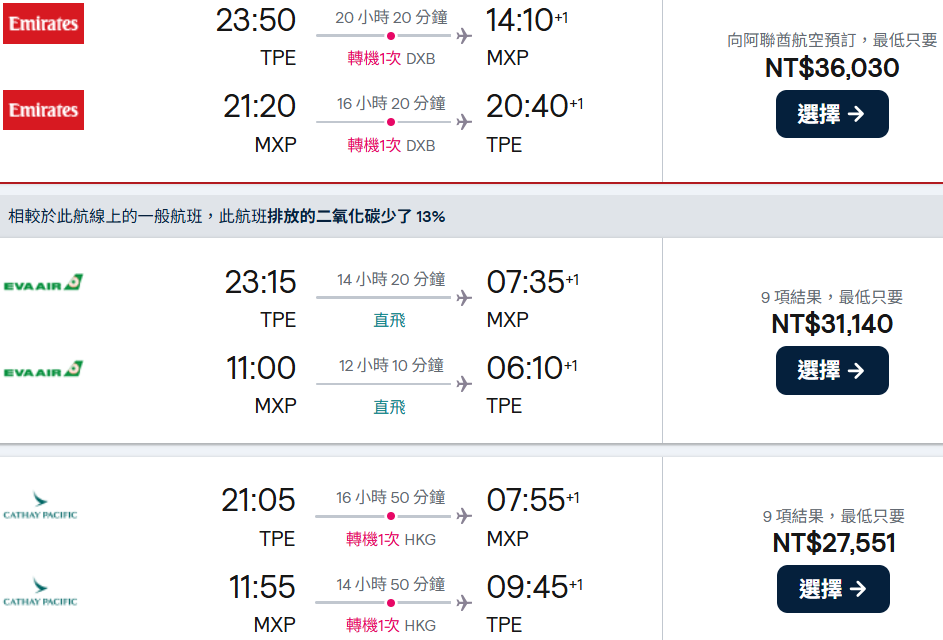The image size is (943, 640).
Task: Click the NT$27,551 price text
Action: pyautogui.click(x=834, y=543)
